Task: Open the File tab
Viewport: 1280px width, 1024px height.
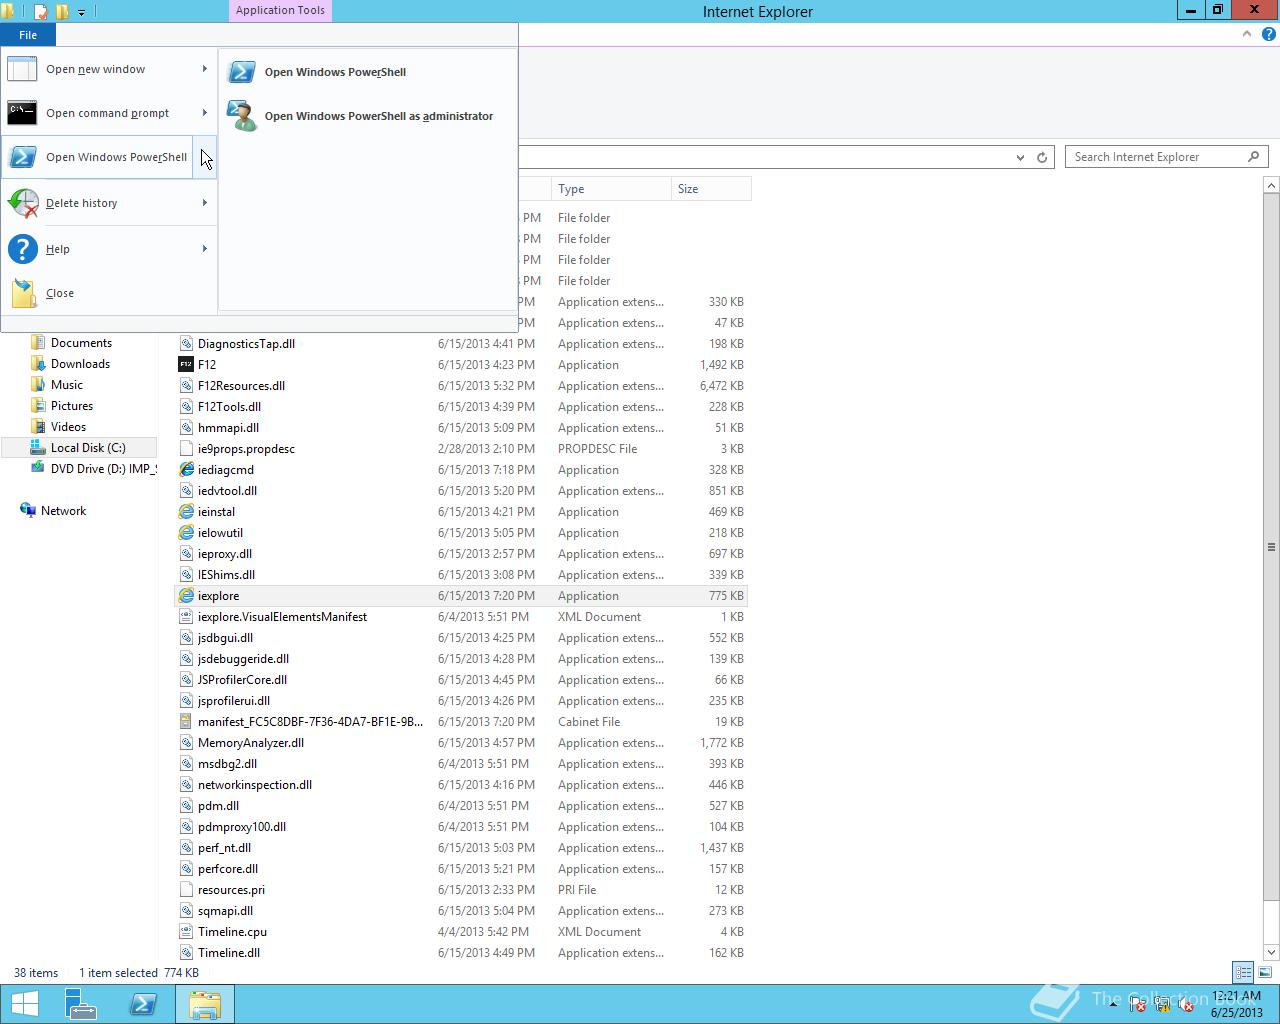Action: point(28,35)
